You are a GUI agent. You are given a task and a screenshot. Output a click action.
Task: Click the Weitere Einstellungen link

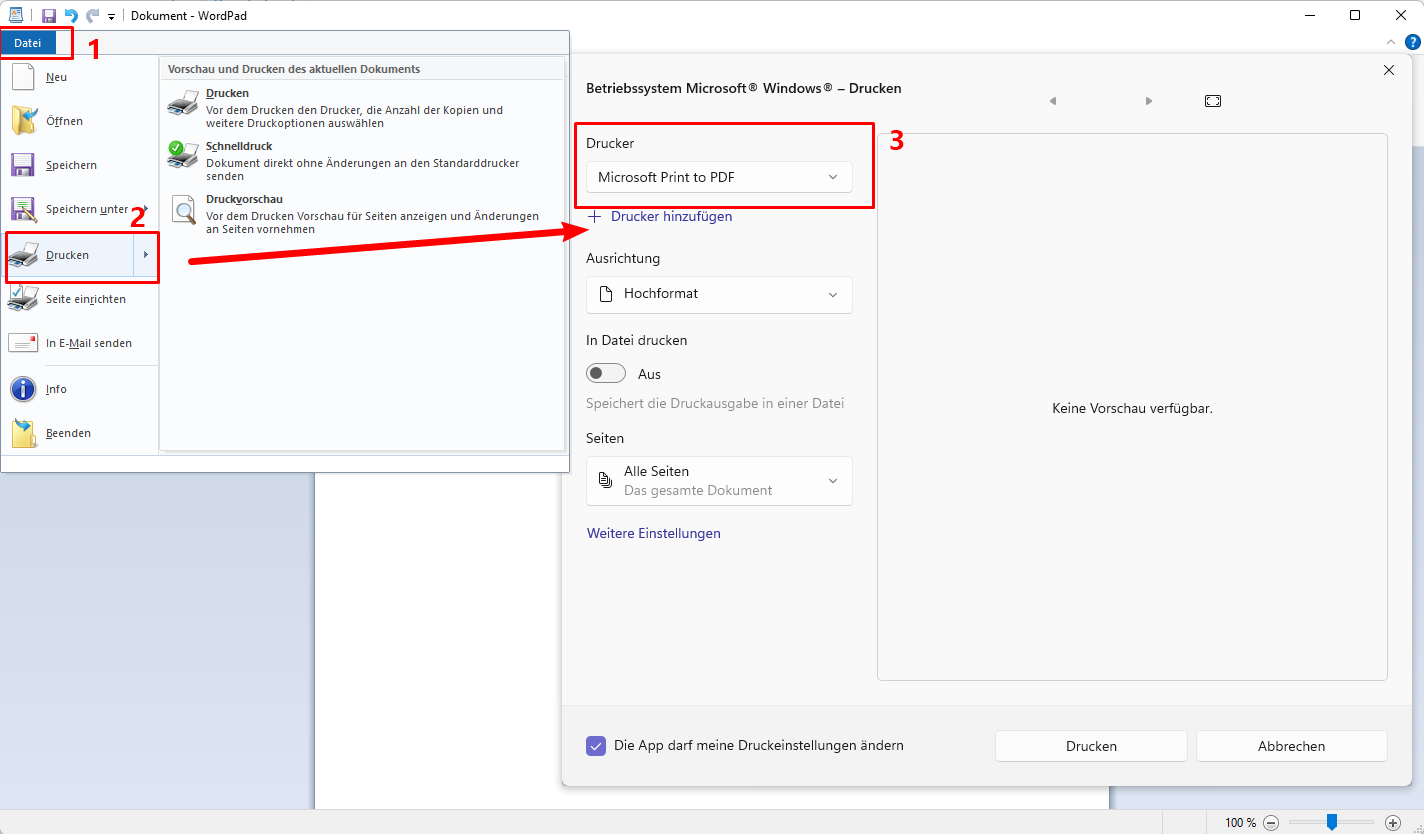coord(654,533)
